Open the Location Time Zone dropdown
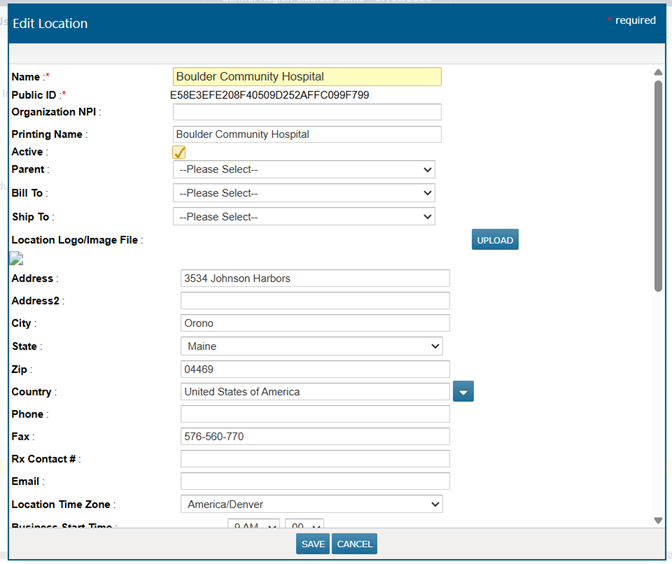The height and width of the screenshot is (564, 672). (x=311, y=505)
